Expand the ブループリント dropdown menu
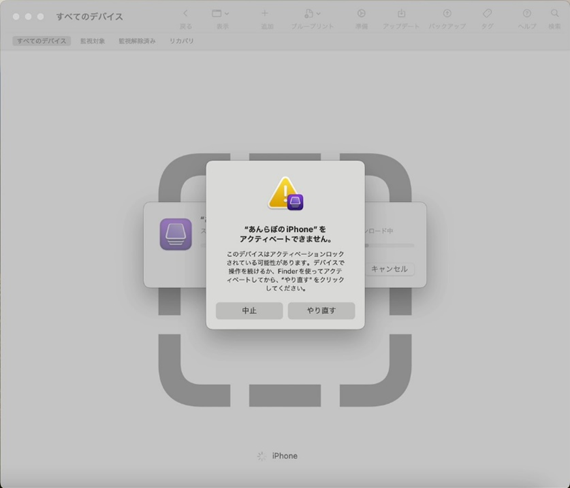Screen dimensions: 570x488 pos(312,13)
